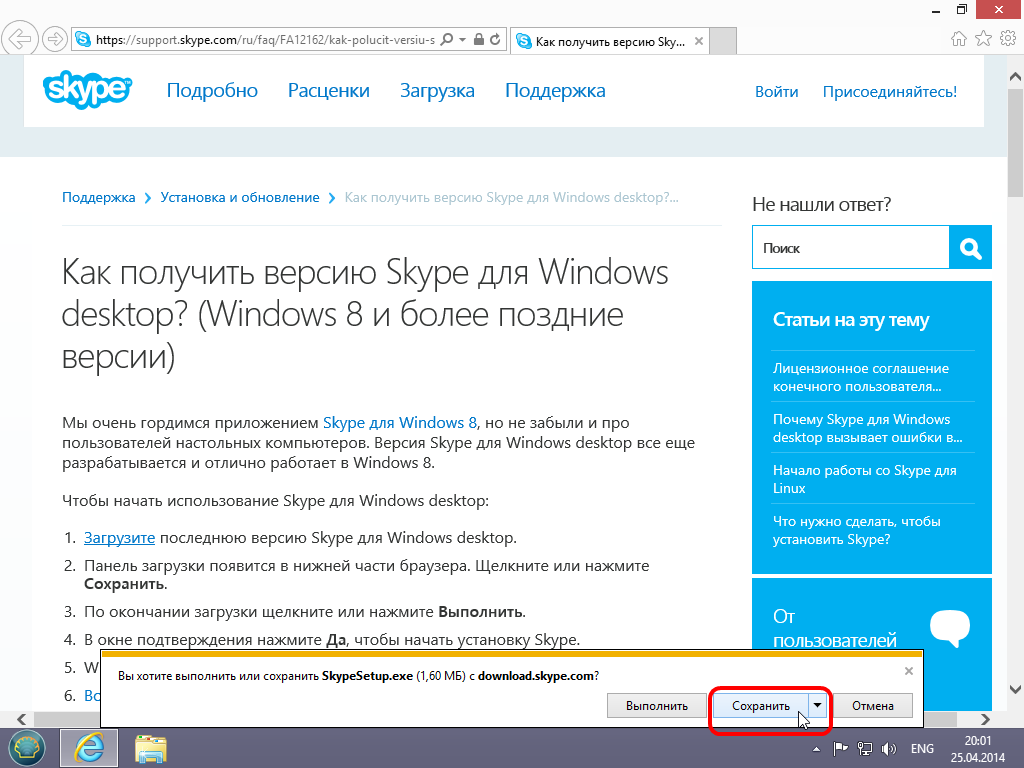Close the Skype support browser tab
This screenshot has height=768, width=1024.
pos(699,41)
